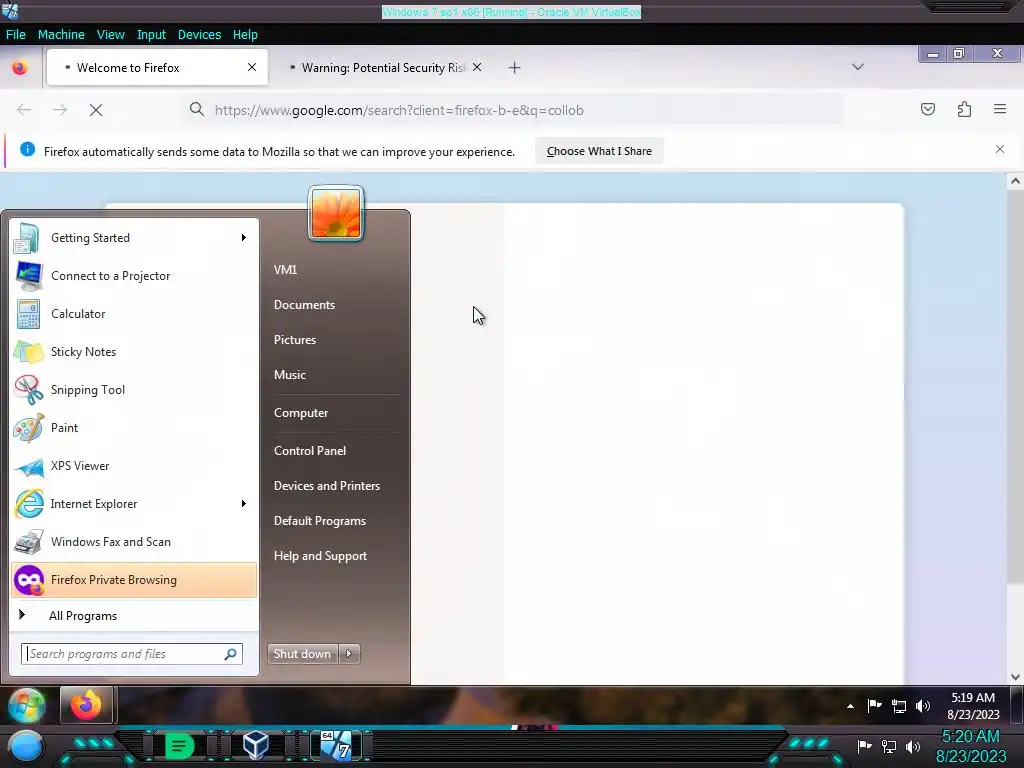
Task: Open the Firefox application hamburger menu
Action: [1000, 109]
